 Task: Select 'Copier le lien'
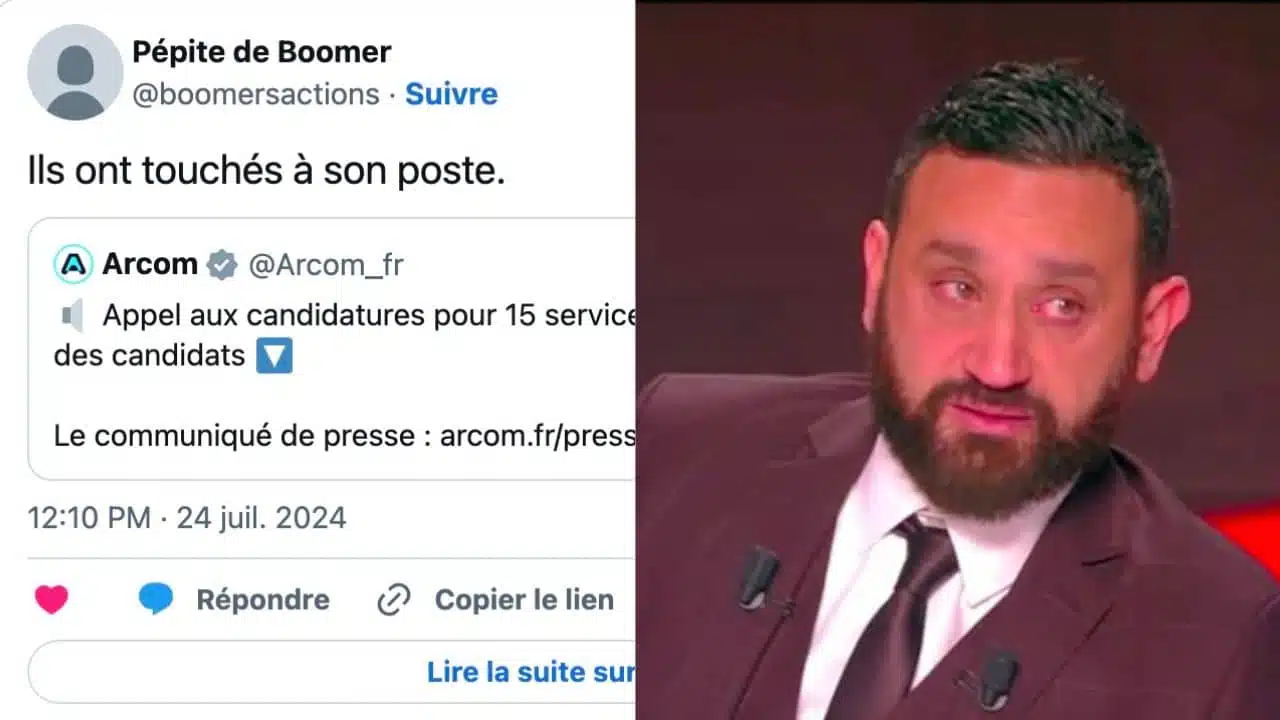[x=524, y=600]
